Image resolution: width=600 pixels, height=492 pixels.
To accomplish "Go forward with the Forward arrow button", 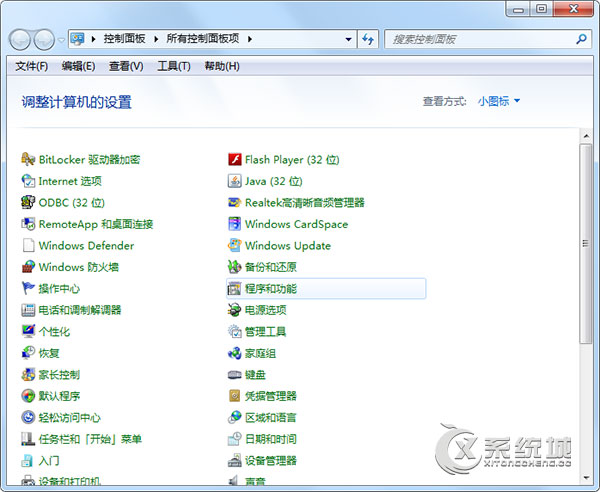I will 44,39.
